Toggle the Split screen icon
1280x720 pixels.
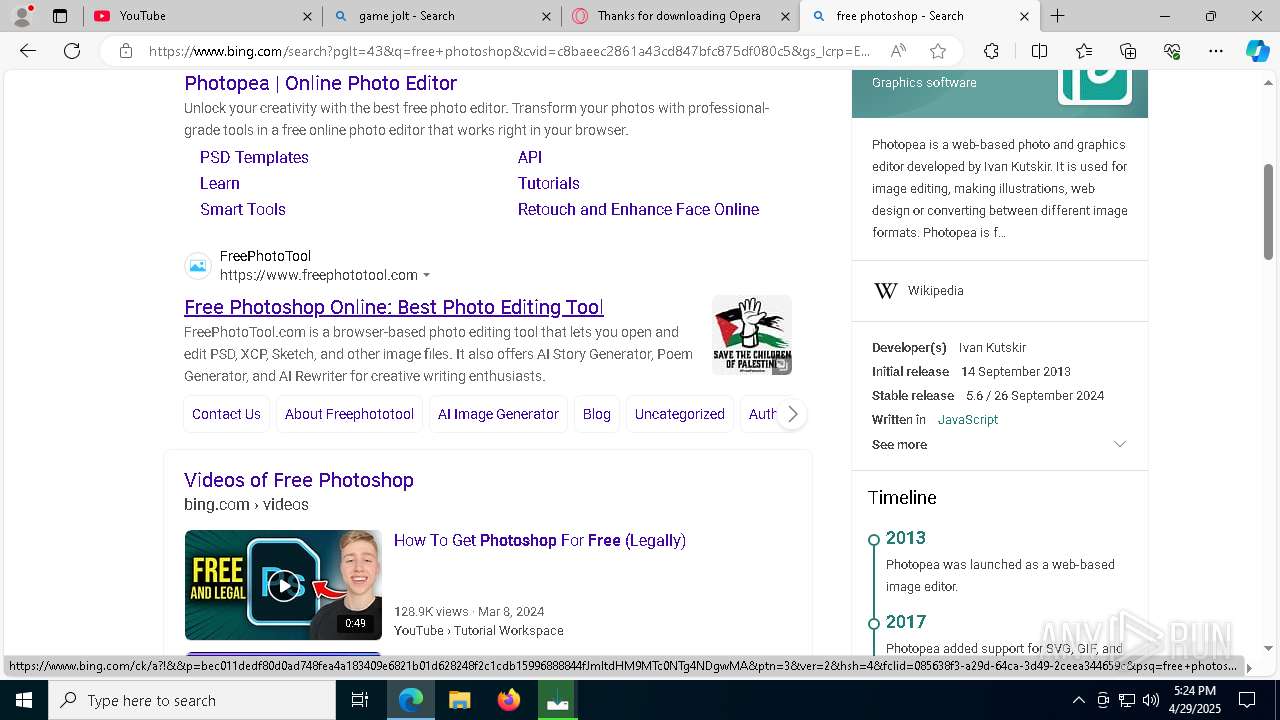(1039, 51)
